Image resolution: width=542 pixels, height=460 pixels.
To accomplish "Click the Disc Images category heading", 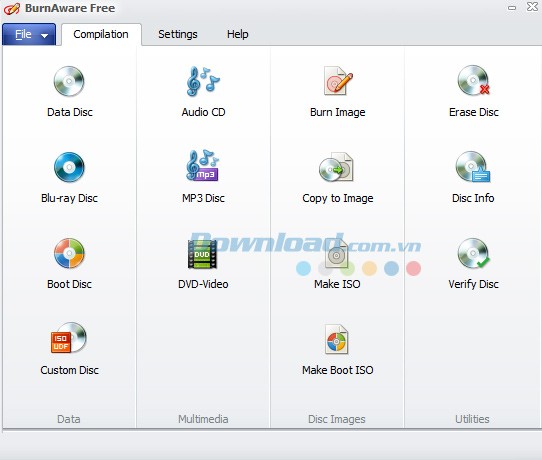I will [337, 419].
